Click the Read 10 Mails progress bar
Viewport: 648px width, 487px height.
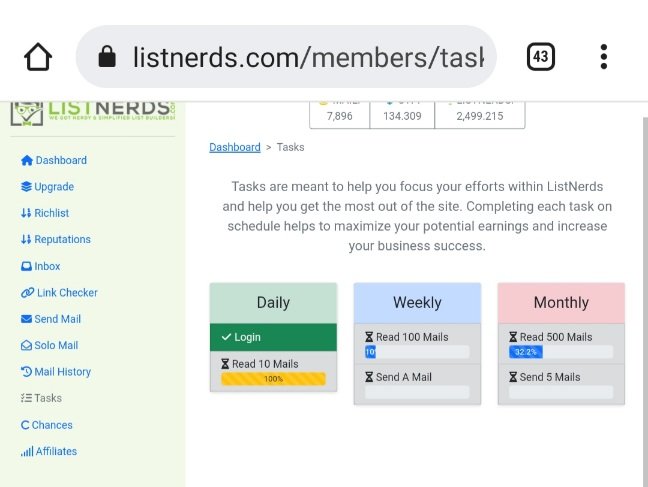[273, 379]
